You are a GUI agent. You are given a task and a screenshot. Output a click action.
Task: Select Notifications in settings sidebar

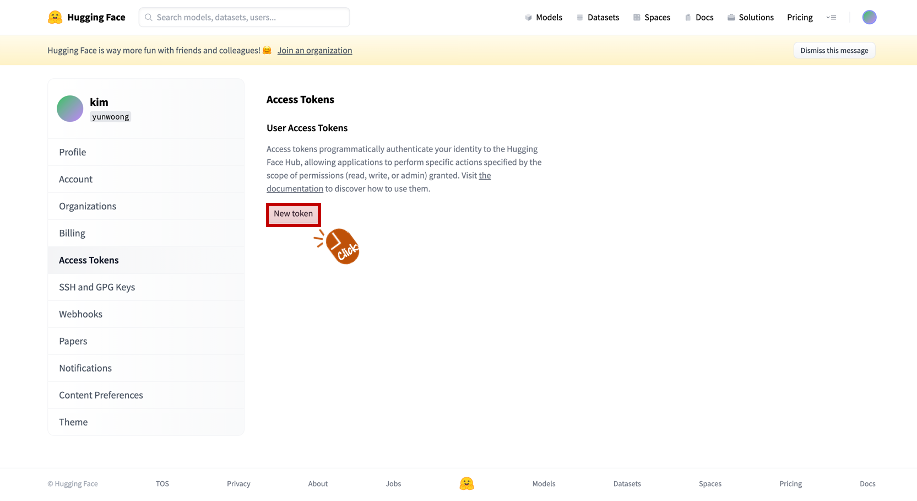[x=146, y=368]
